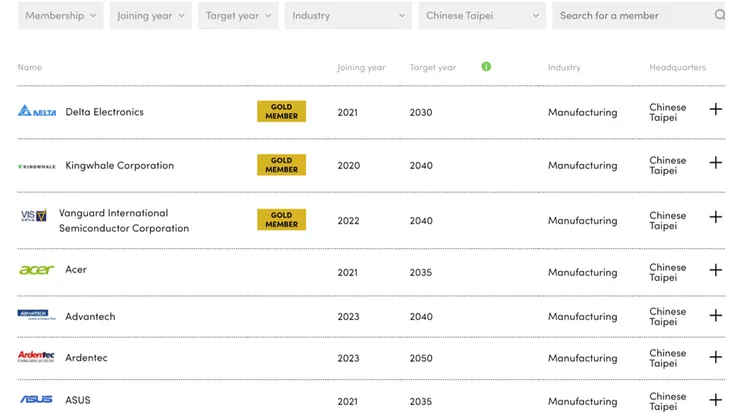Expand Kingwhale Corporation details with plus
This screenshot has width=740, height=419.
pyautogui.click(x=715, y=163)
